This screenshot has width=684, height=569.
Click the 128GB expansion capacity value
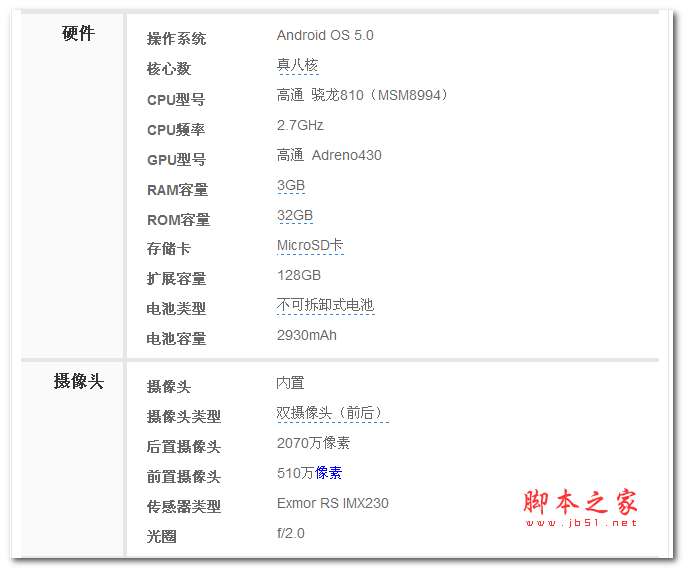coord(299,276)
